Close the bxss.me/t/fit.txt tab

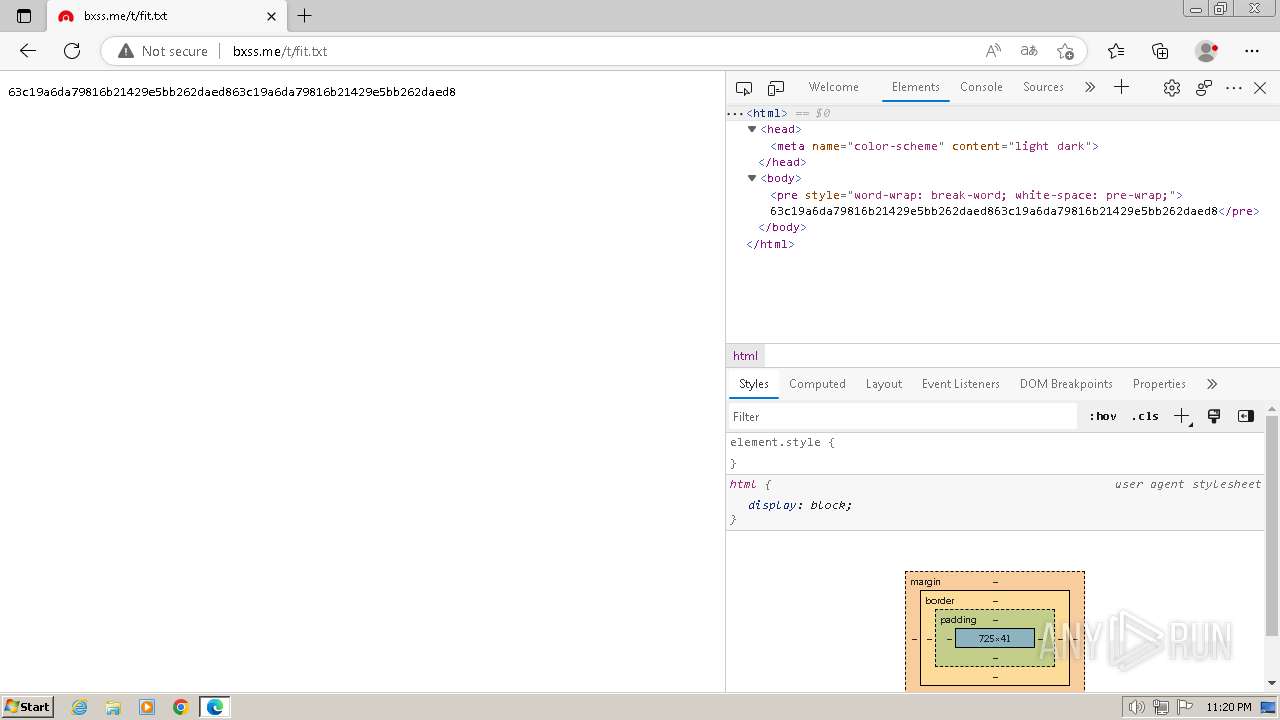pyautogui.click(x=272, y=16)
